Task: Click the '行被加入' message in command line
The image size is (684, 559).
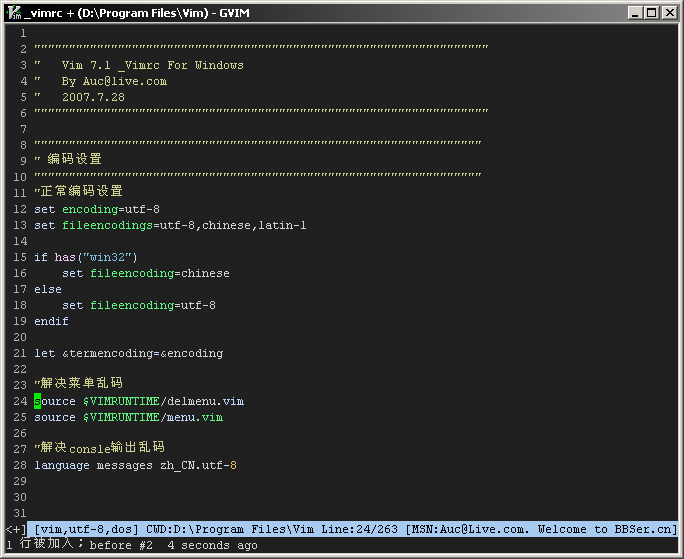Action: pos(47,543)
